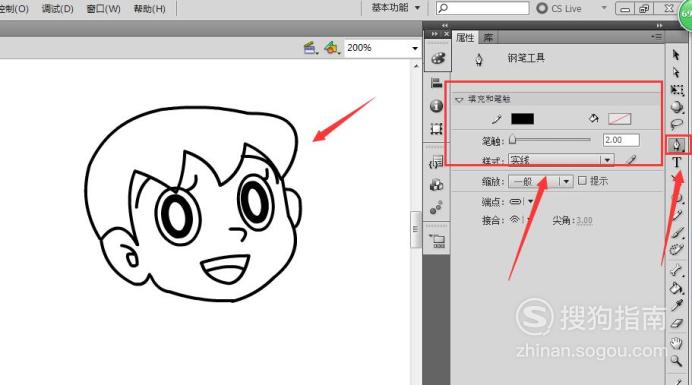
Task: Open the 帮助(H) menu
Action: coord(149,8)
